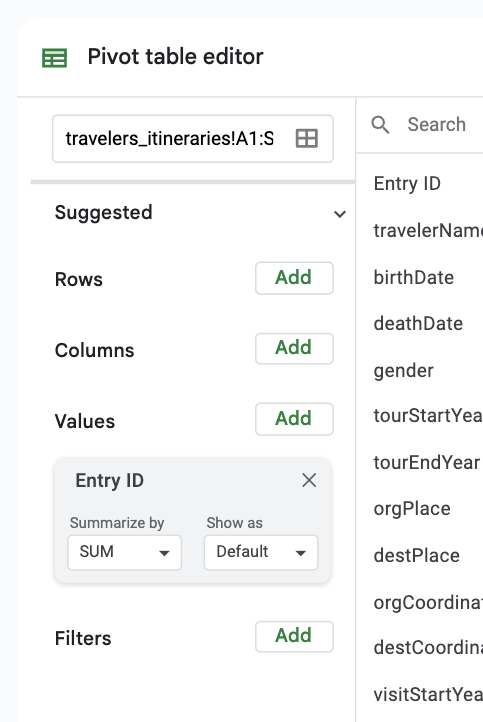Click the data range input field

(x=192, y=139)
